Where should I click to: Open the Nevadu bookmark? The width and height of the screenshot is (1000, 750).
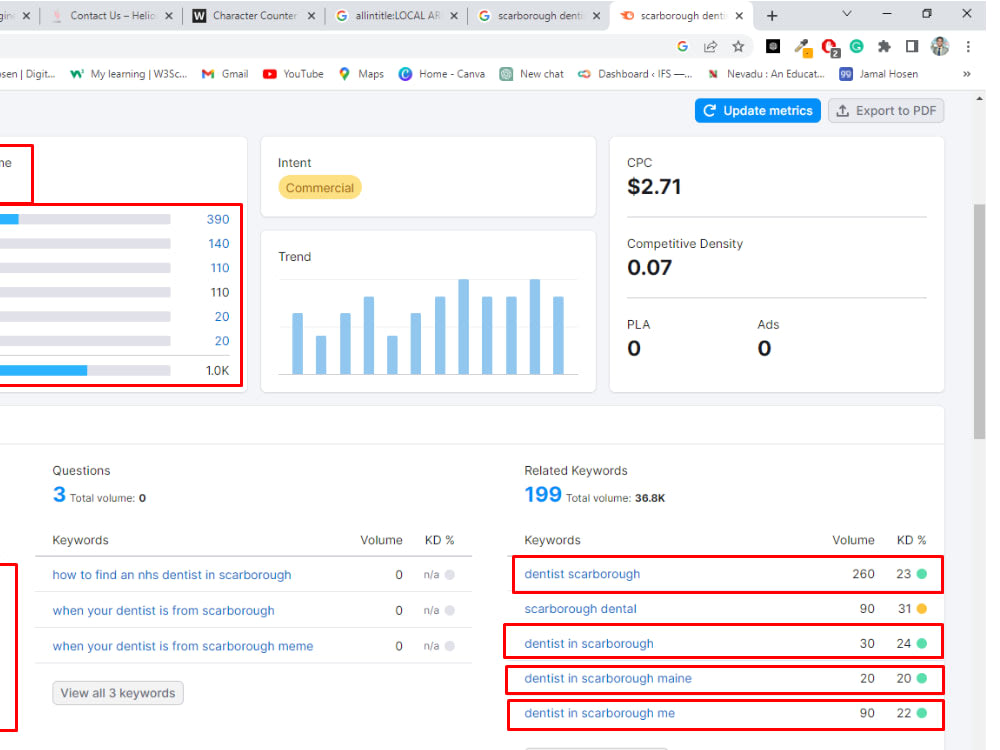click(x=766, y=74)
